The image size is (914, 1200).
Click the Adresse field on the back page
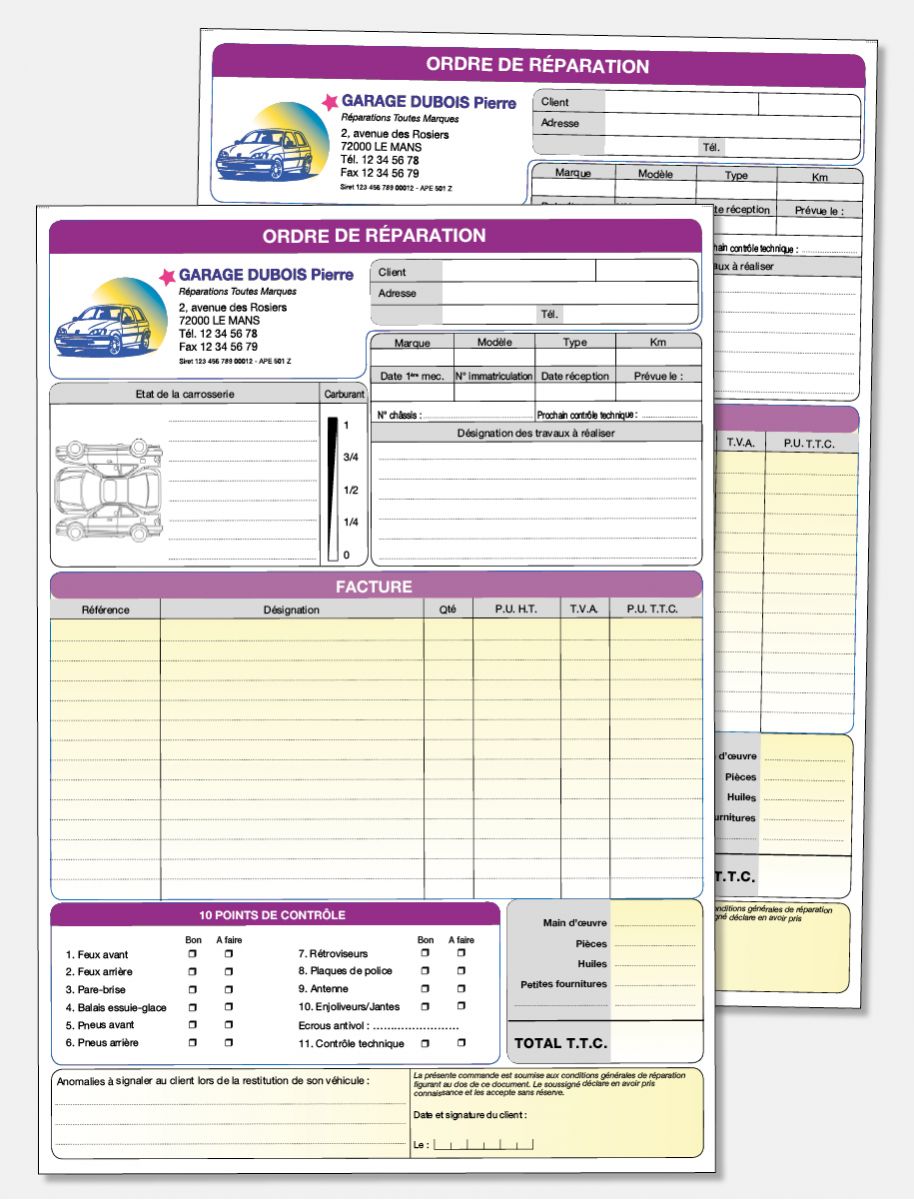[x=732, y=124]
